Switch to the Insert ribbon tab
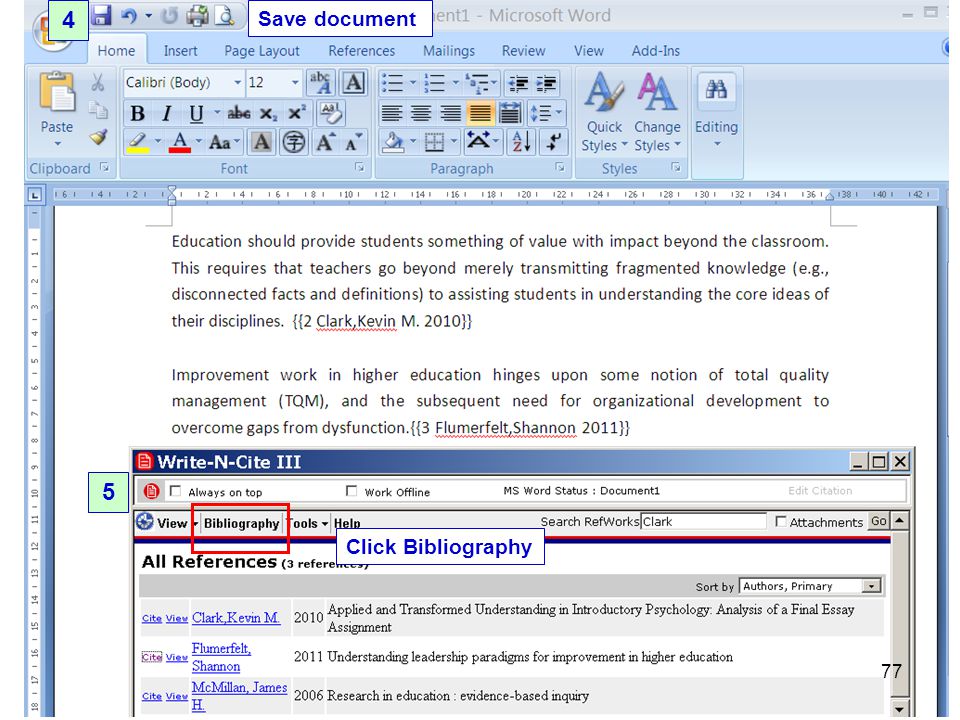 (180, 51)
